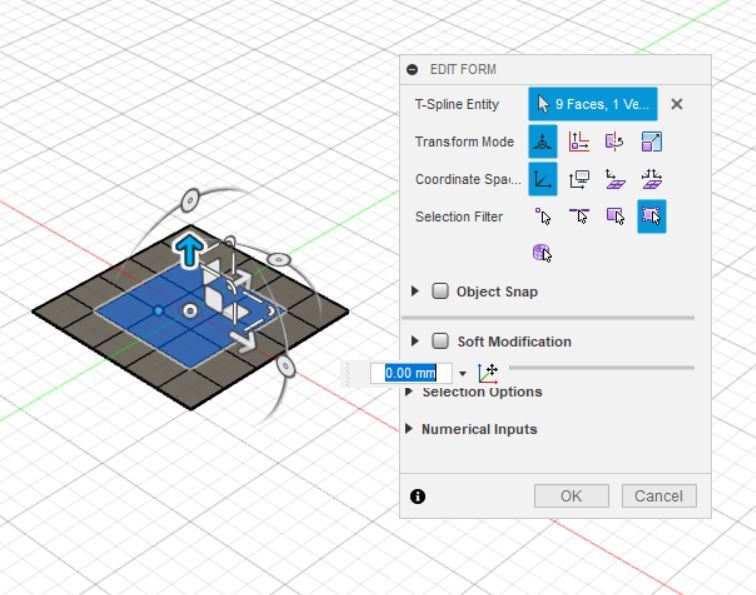Viewport: 756px width, 595px height.
Task: Collapse the Edit Form dialog
Action: click(x=412, y=69)
